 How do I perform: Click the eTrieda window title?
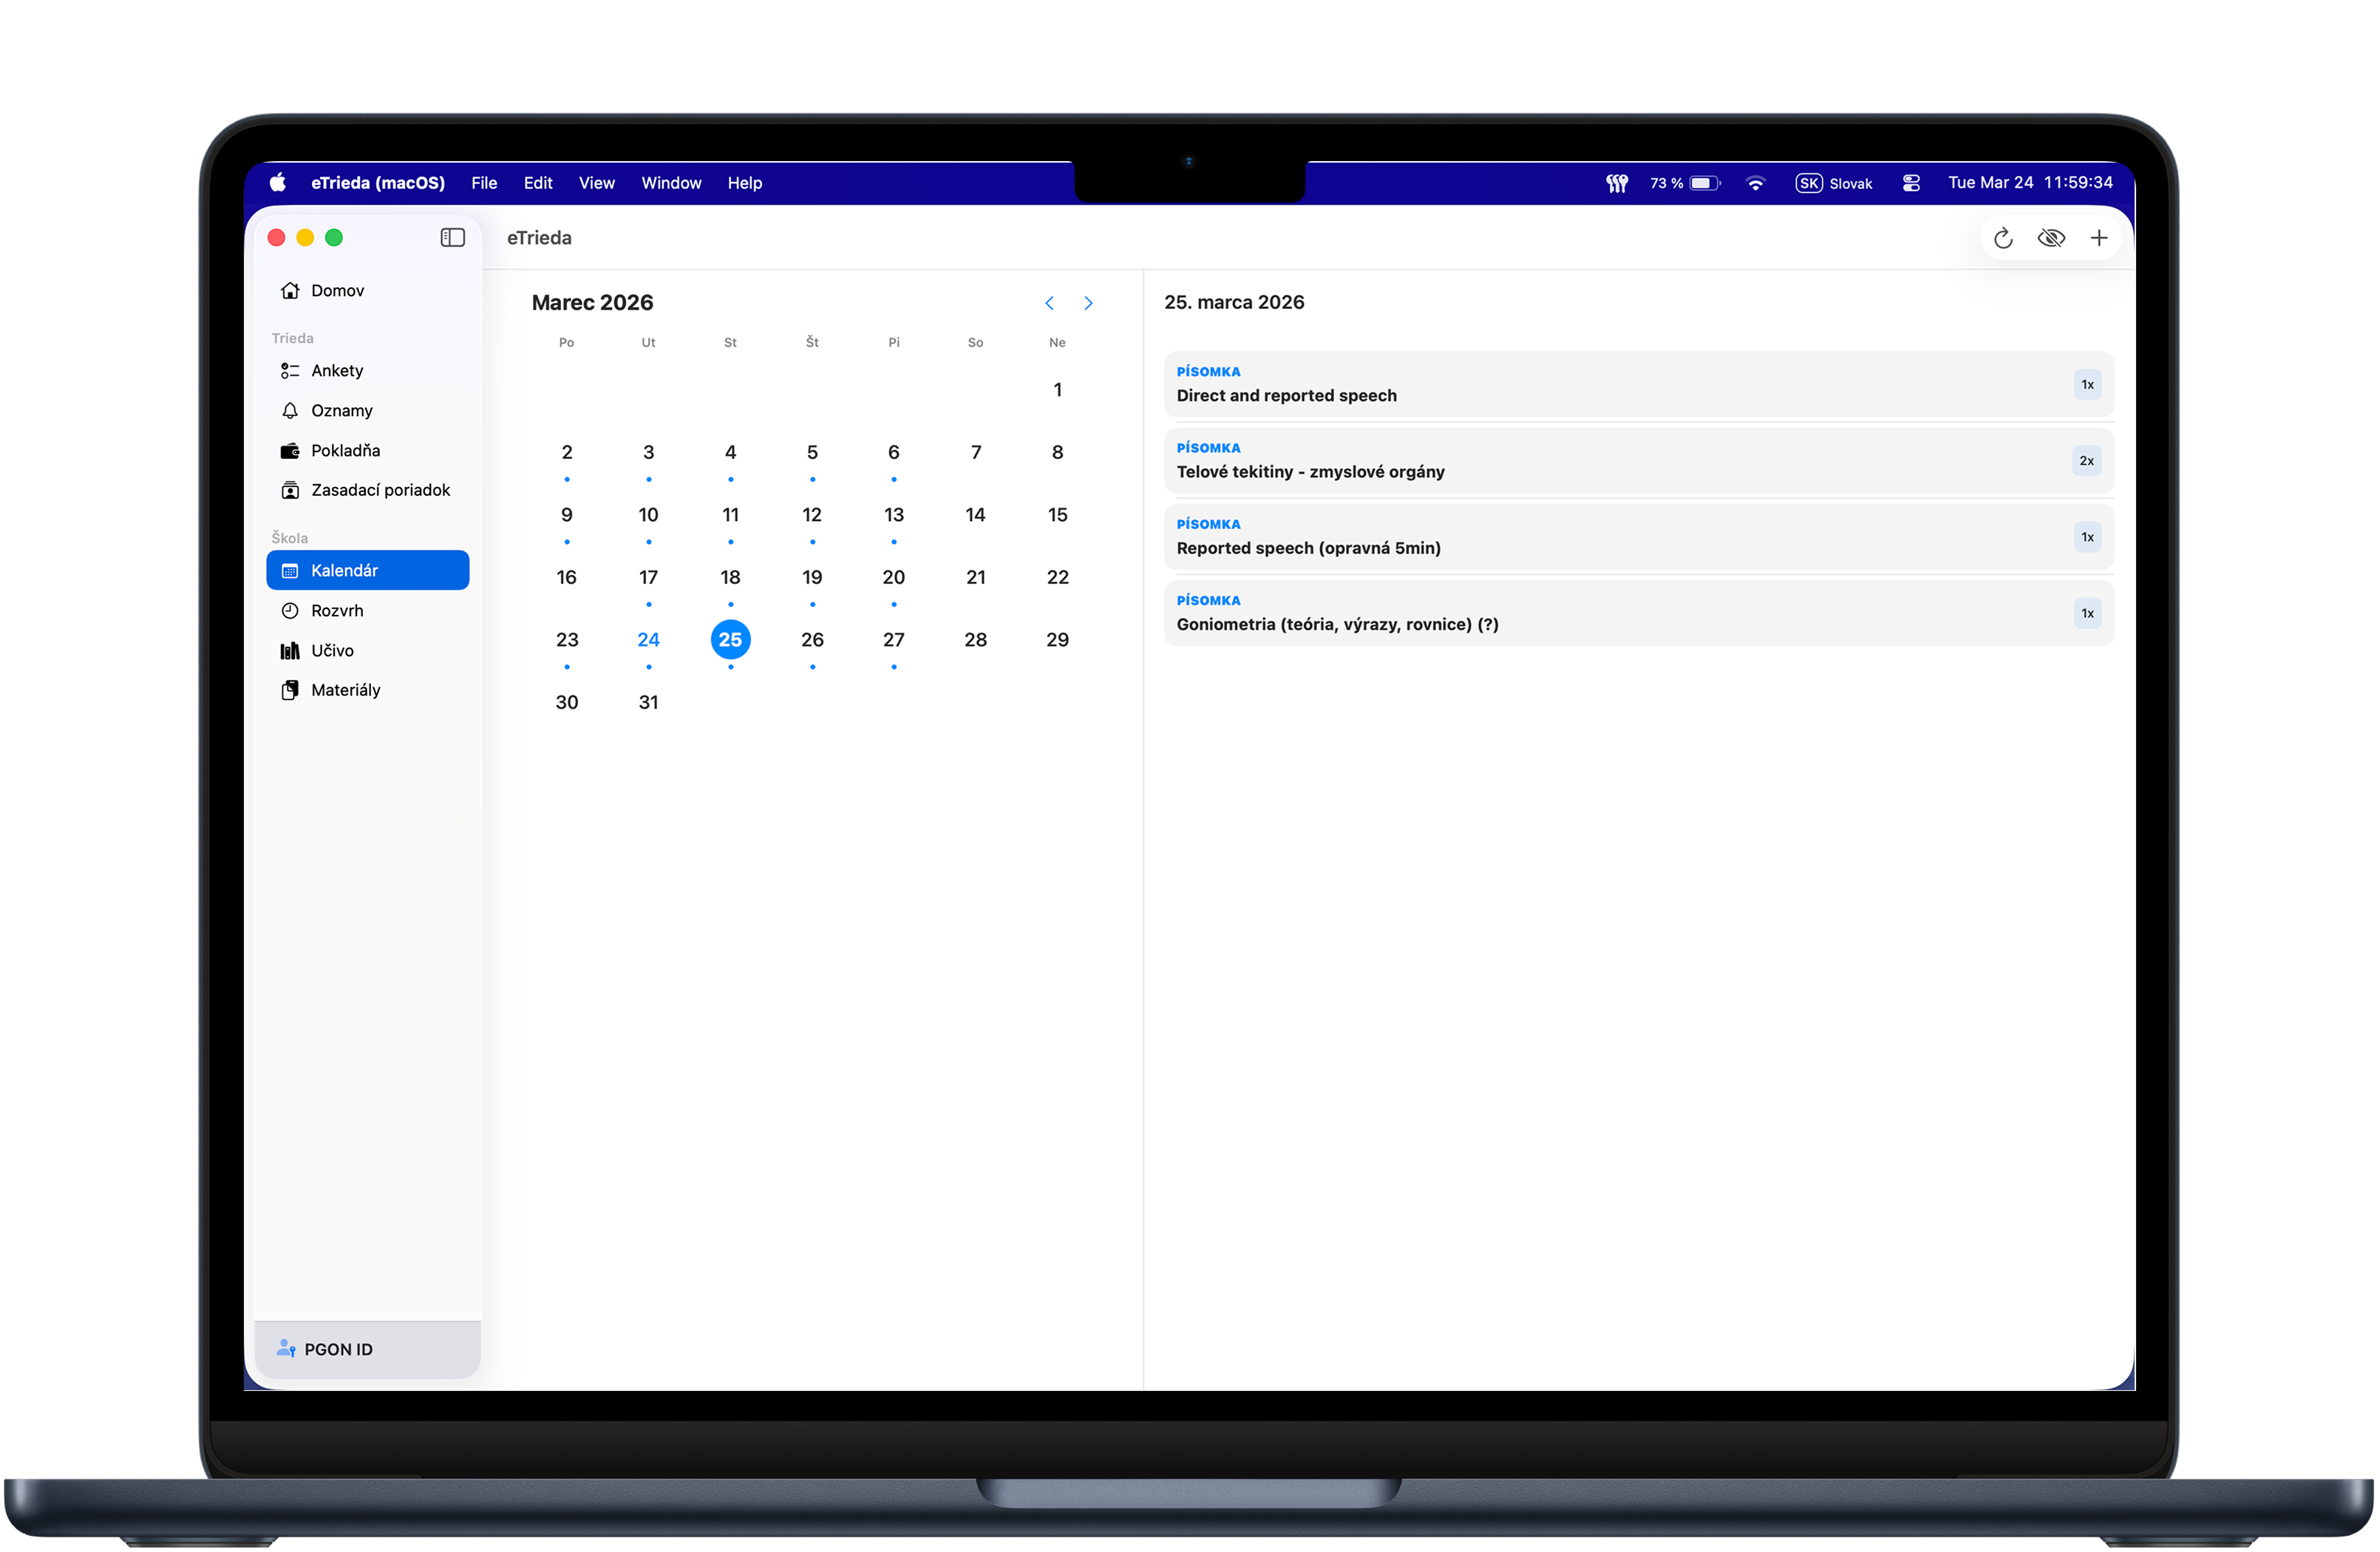click(x=539, y=238)
